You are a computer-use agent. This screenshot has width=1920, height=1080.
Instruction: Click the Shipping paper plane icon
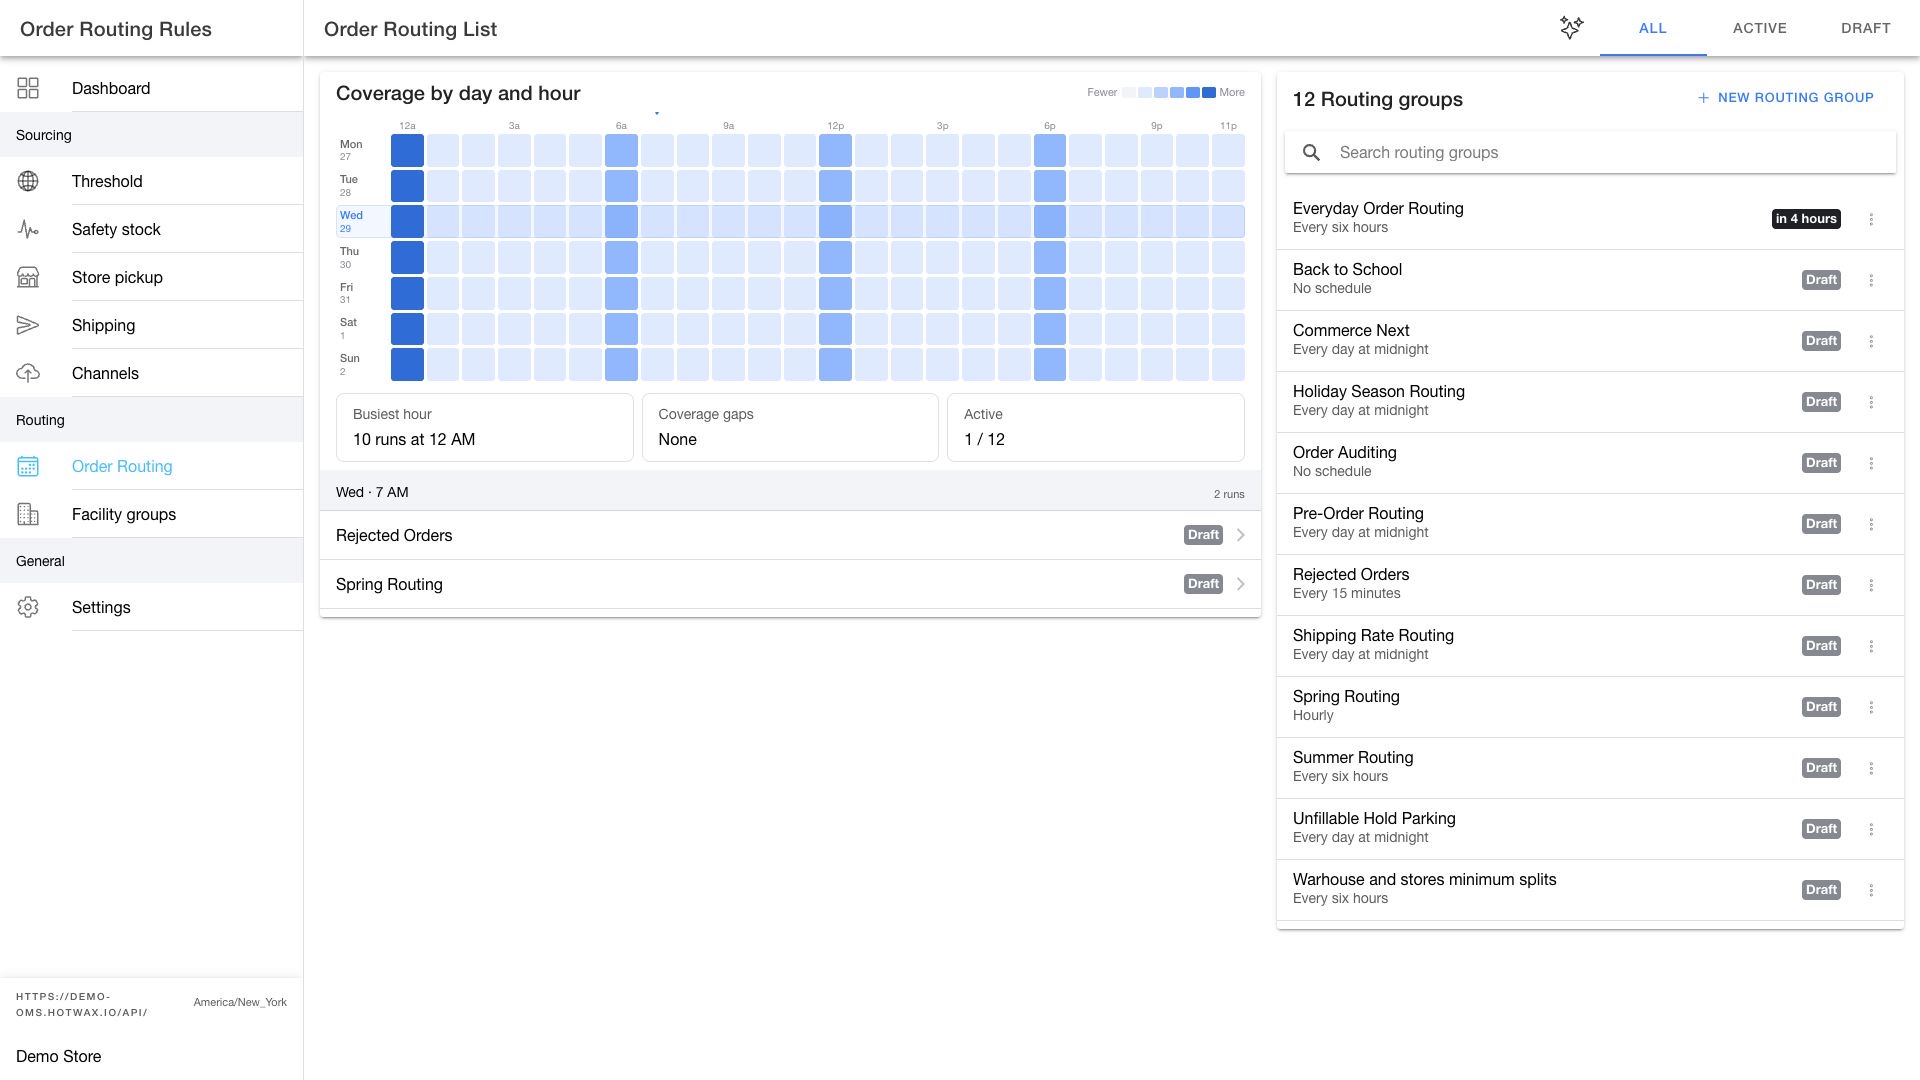[x=28, y=325]
